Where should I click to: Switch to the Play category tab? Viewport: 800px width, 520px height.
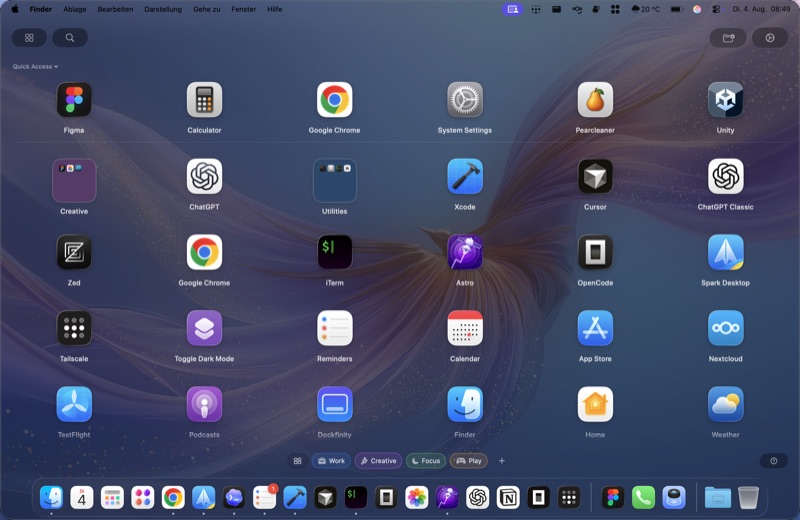point(468,461)
